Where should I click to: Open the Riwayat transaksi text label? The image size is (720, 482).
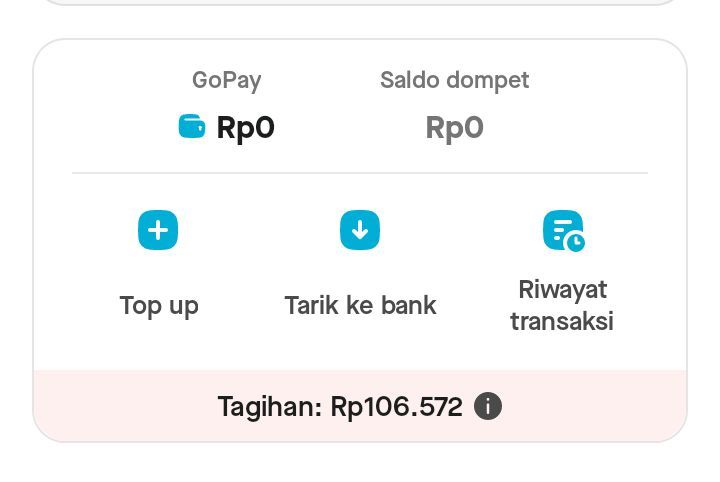pos(562,305)
